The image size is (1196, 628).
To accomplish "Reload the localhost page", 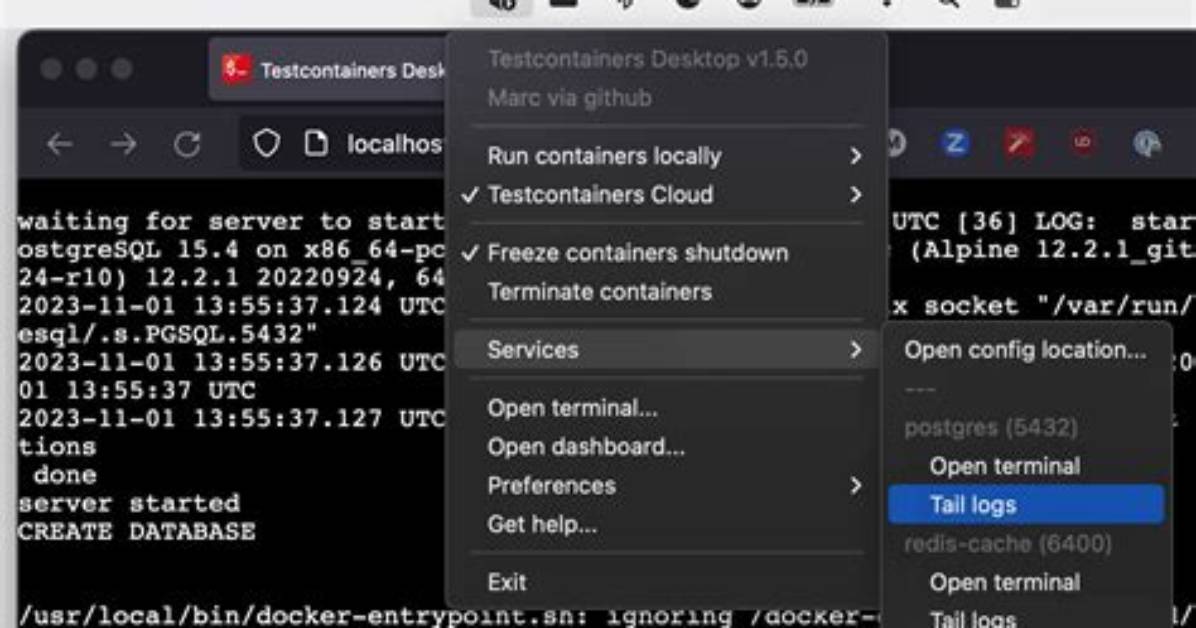I will pyautogui.click(x=187, y=143).
